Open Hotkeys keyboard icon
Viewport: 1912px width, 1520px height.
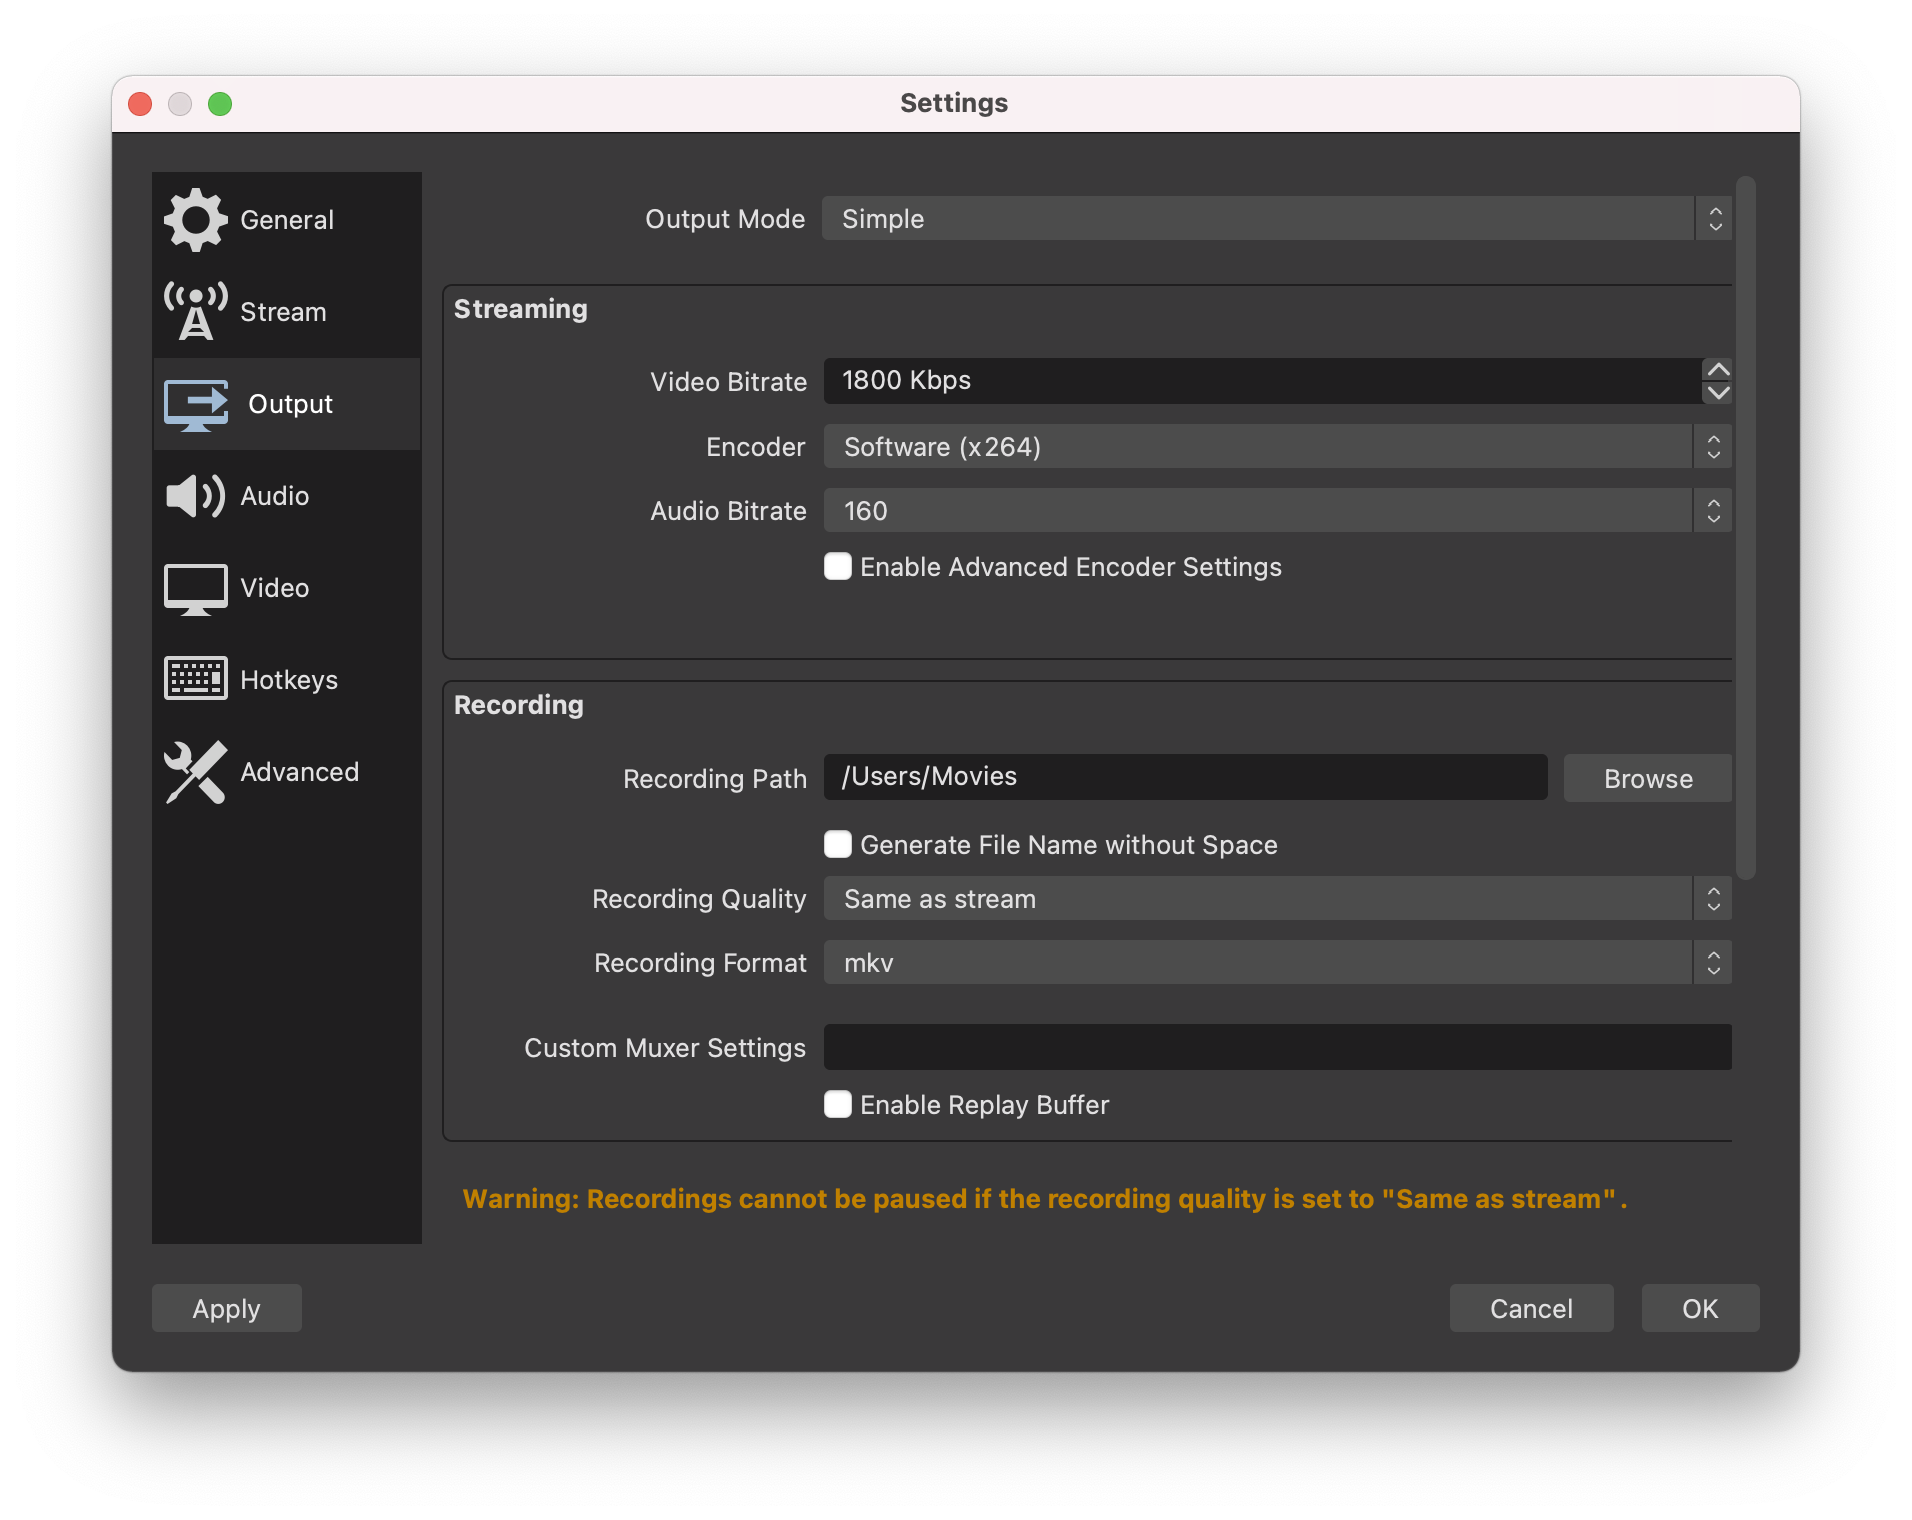pyautogui.click(x=195, y=679)
